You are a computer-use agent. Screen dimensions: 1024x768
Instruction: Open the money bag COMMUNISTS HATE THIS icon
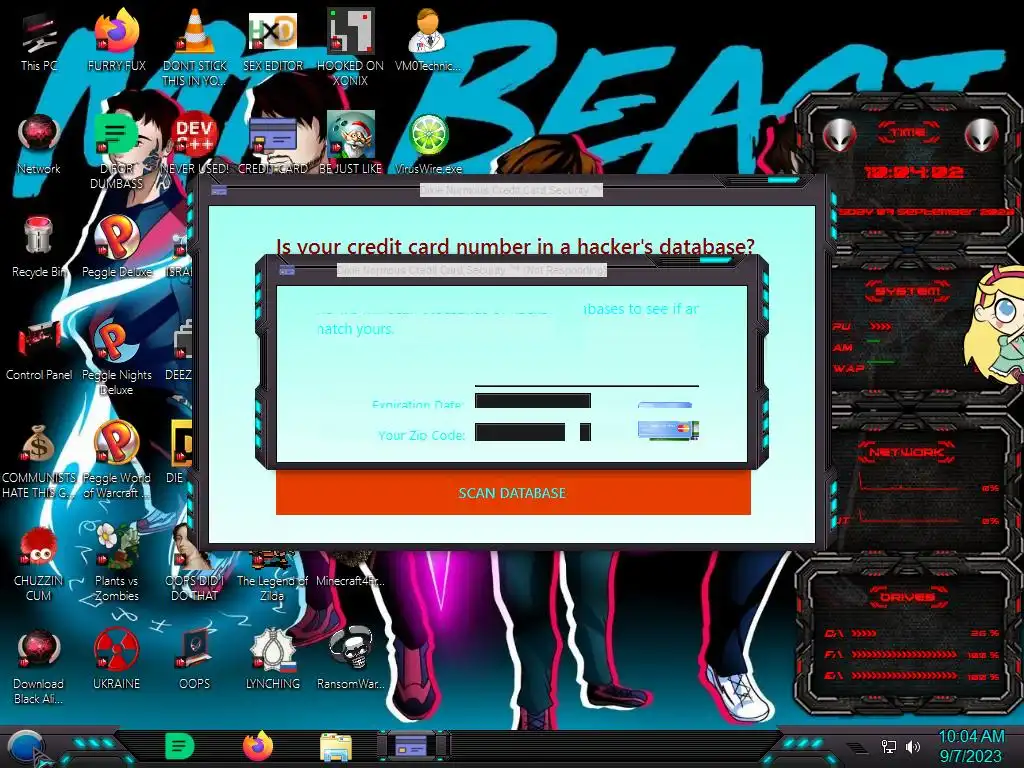tap(39, 460)
